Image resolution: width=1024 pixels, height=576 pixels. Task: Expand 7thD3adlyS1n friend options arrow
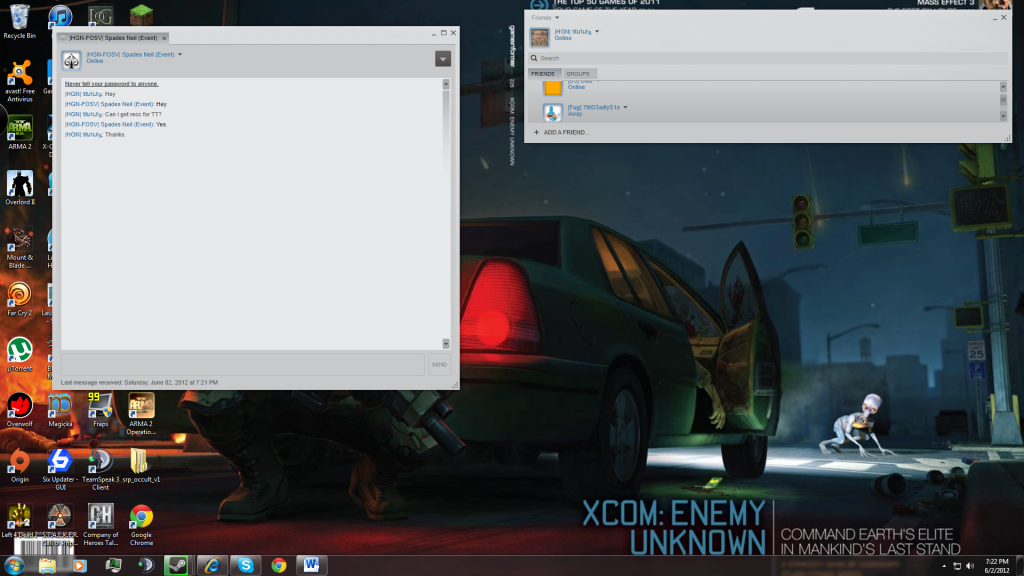625,107
